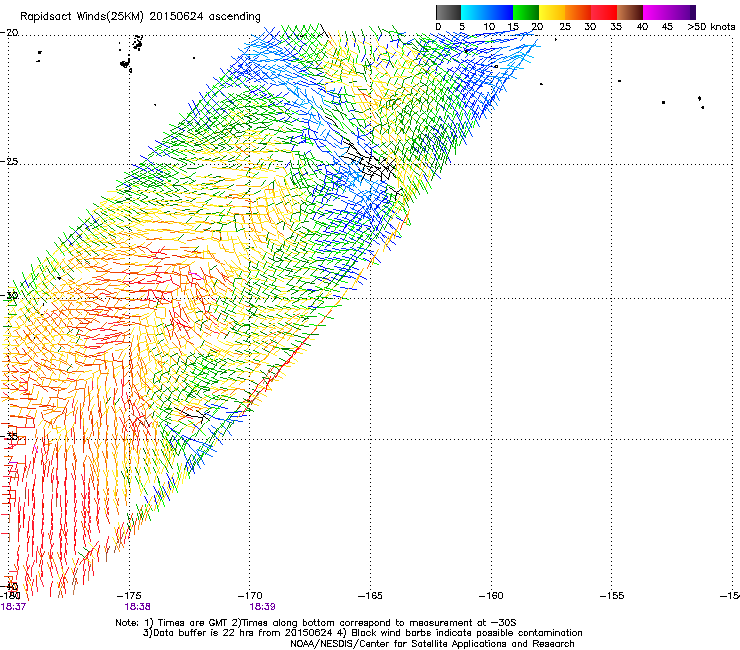The image size is (740, 650).
Task: Click the red 30-35 knots legend segment
Action: point(604,12)
